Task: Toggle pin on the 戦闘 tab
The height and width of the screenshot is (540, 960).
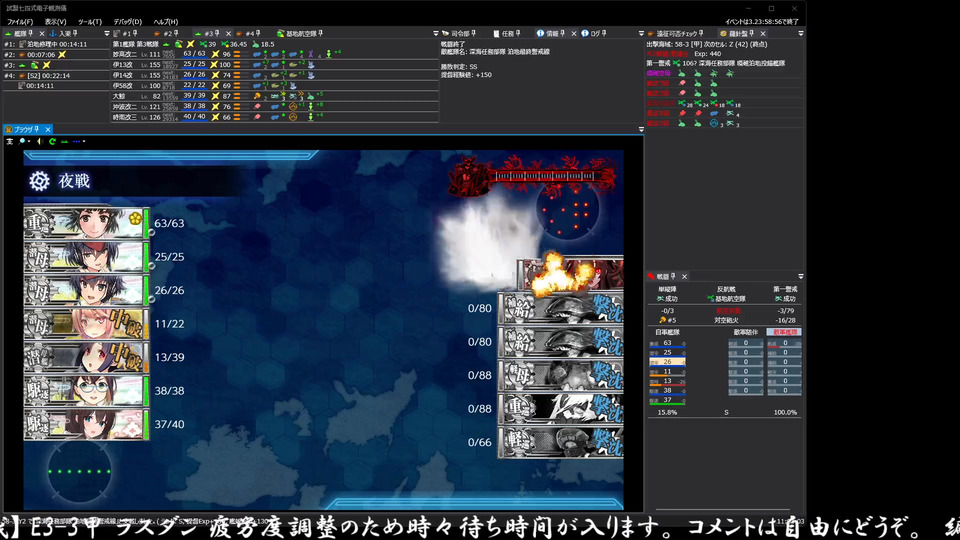Action: [673, 277]
